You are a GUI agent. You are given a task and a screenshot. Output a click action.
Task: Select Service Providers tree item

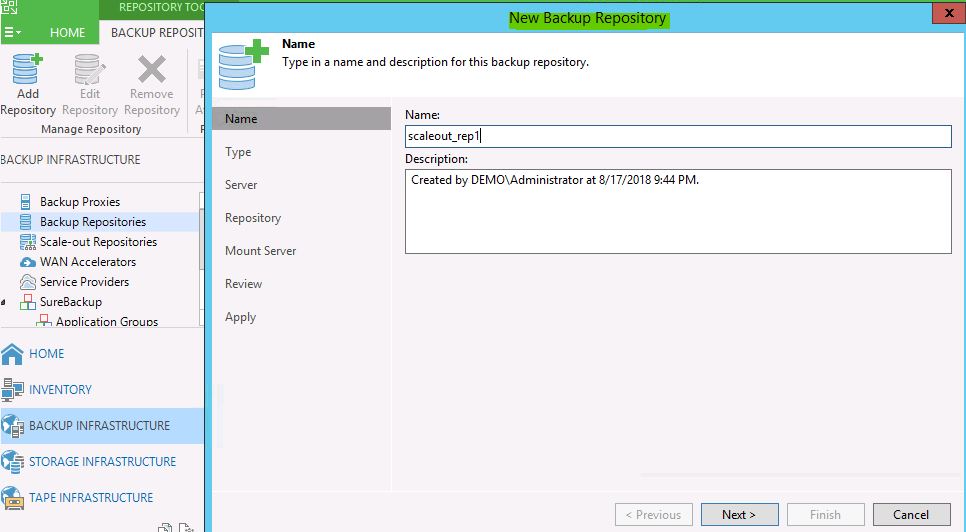(x=84, y=282)
